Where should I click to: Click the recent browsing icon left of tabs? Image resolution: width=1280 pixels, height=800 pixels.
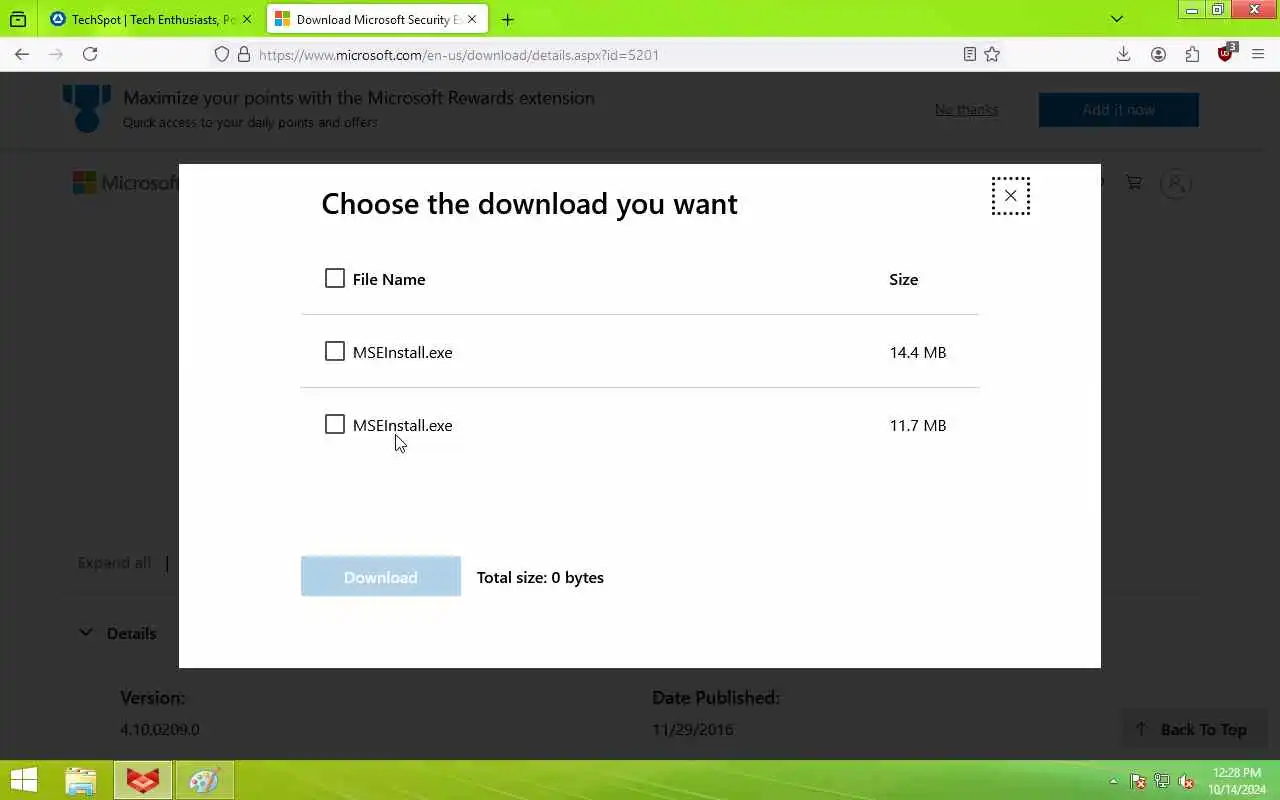(x=18, y=18)
